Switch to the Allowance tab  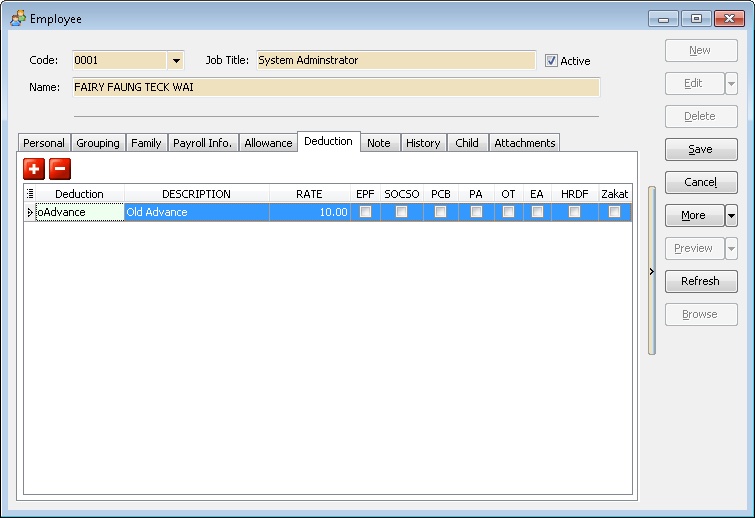coord(268,143)
